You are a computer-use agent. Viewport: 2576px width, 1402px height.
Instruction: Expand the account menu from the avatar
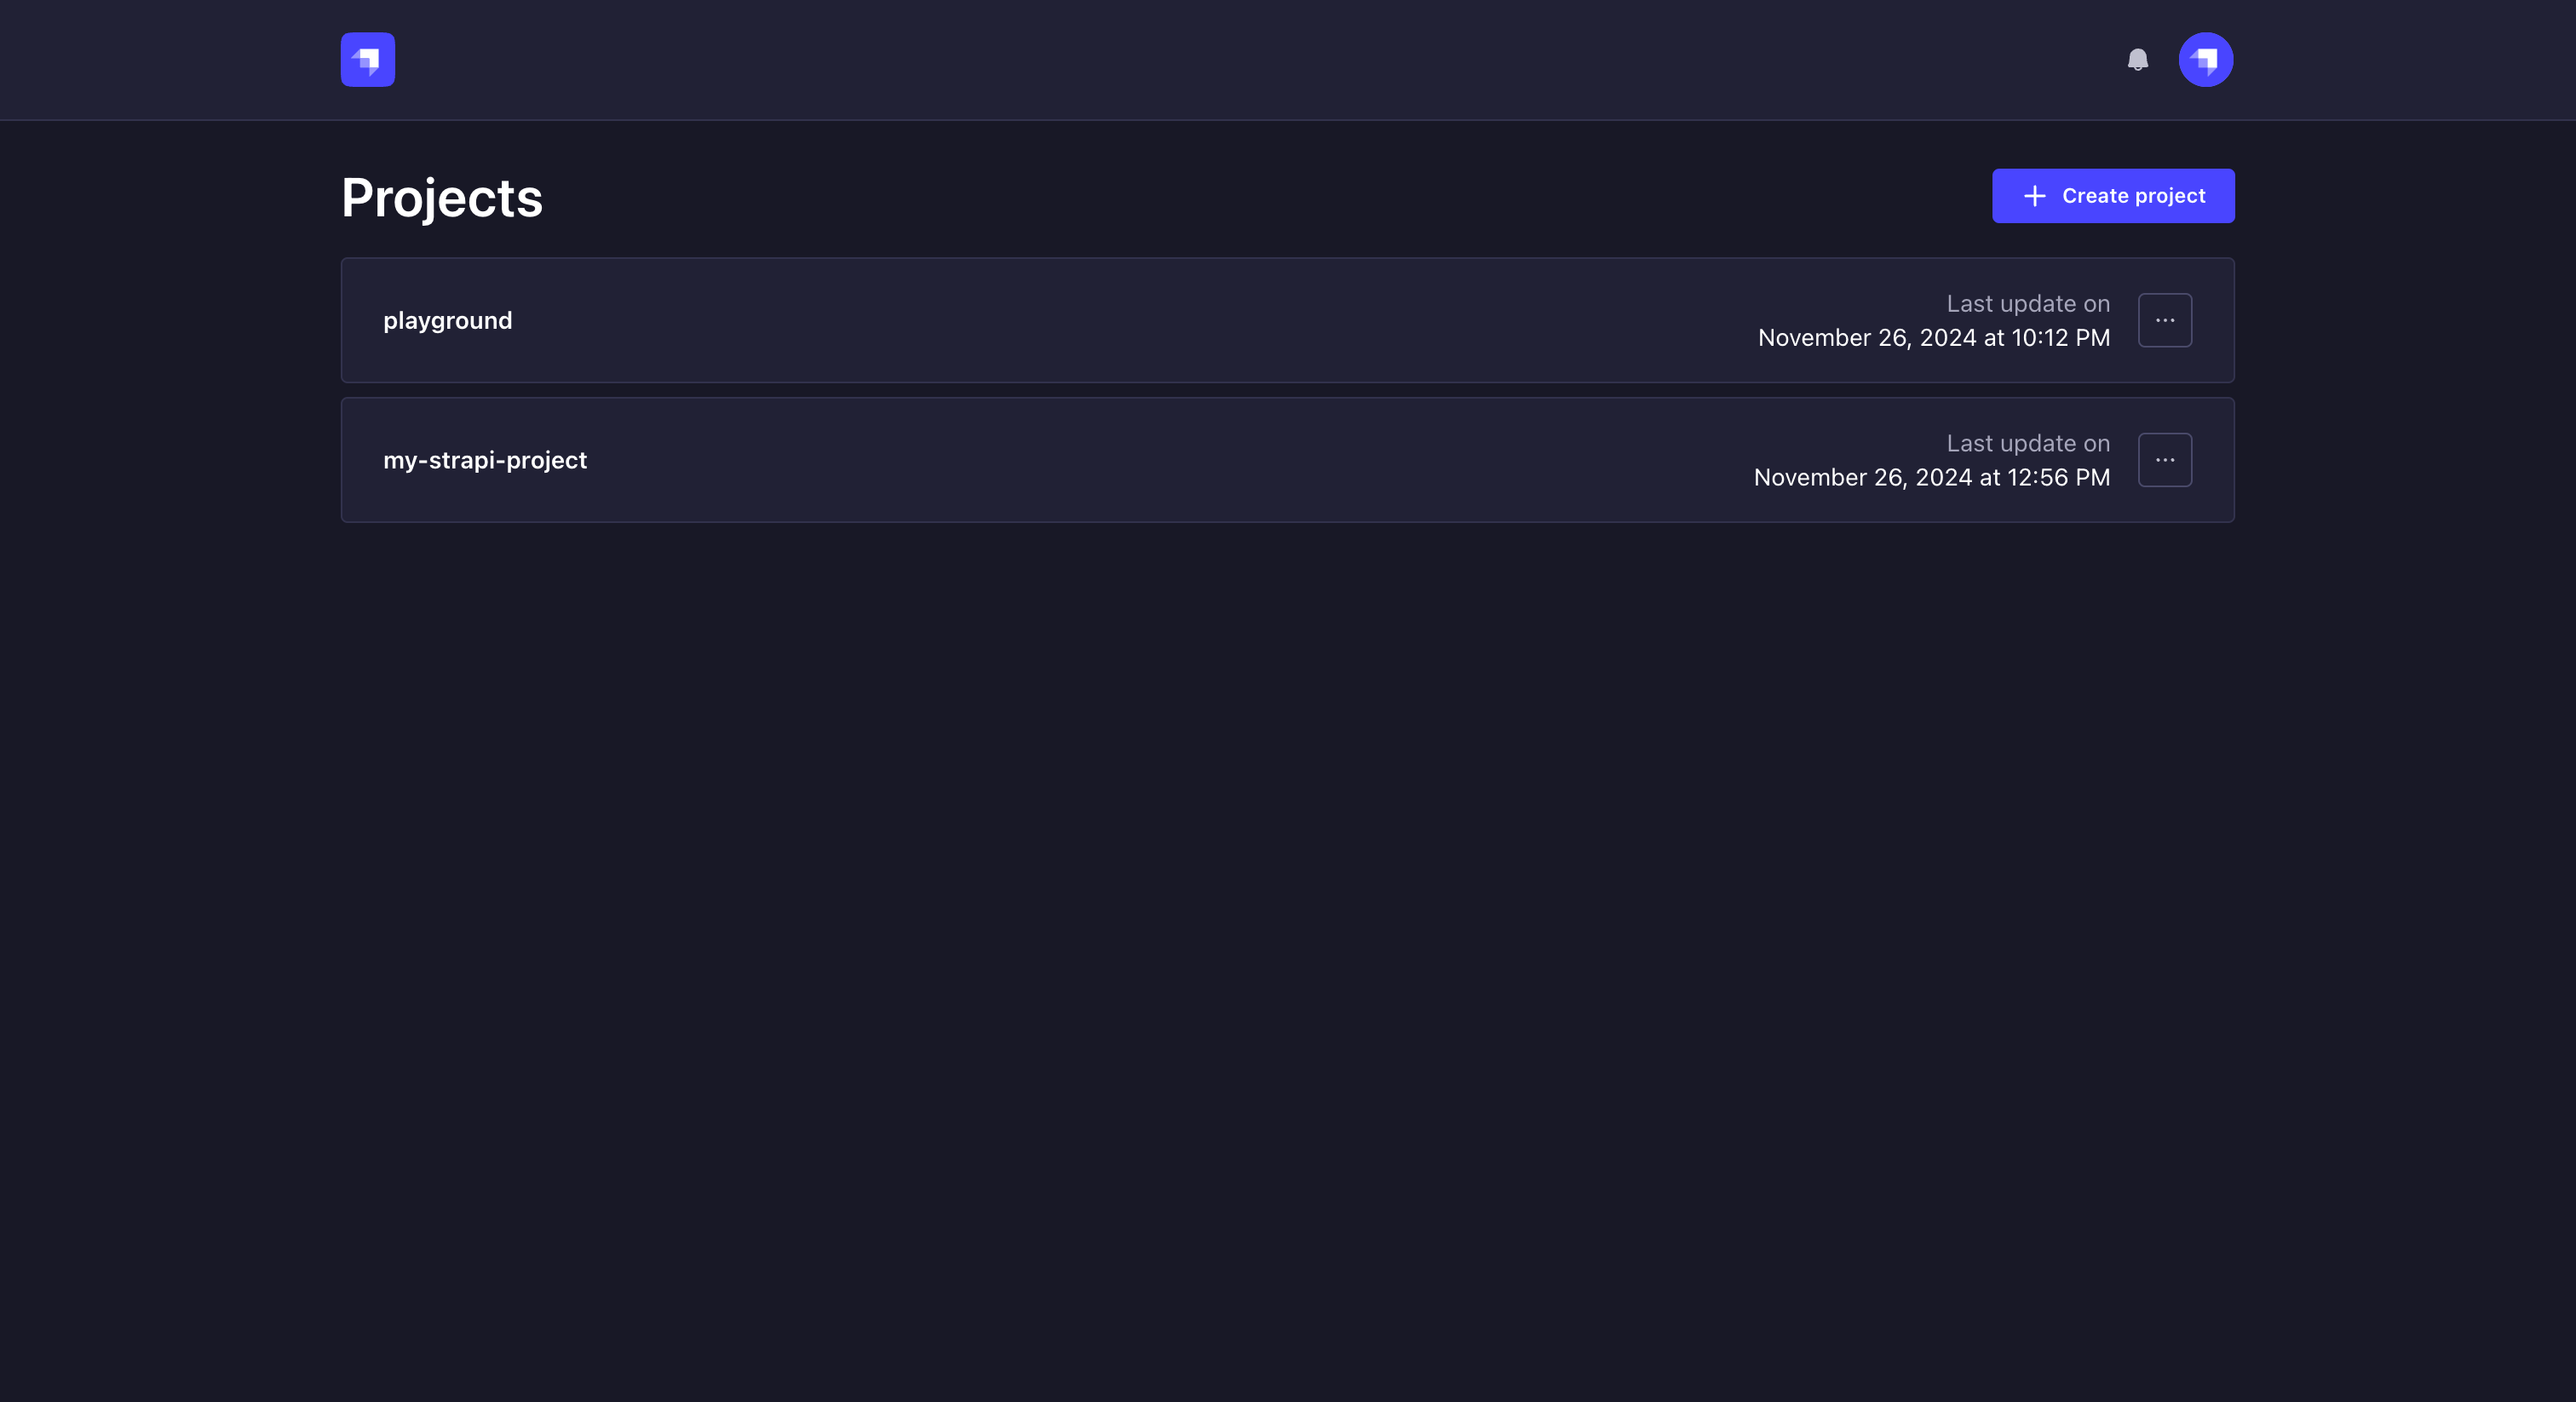(2206, 59)
